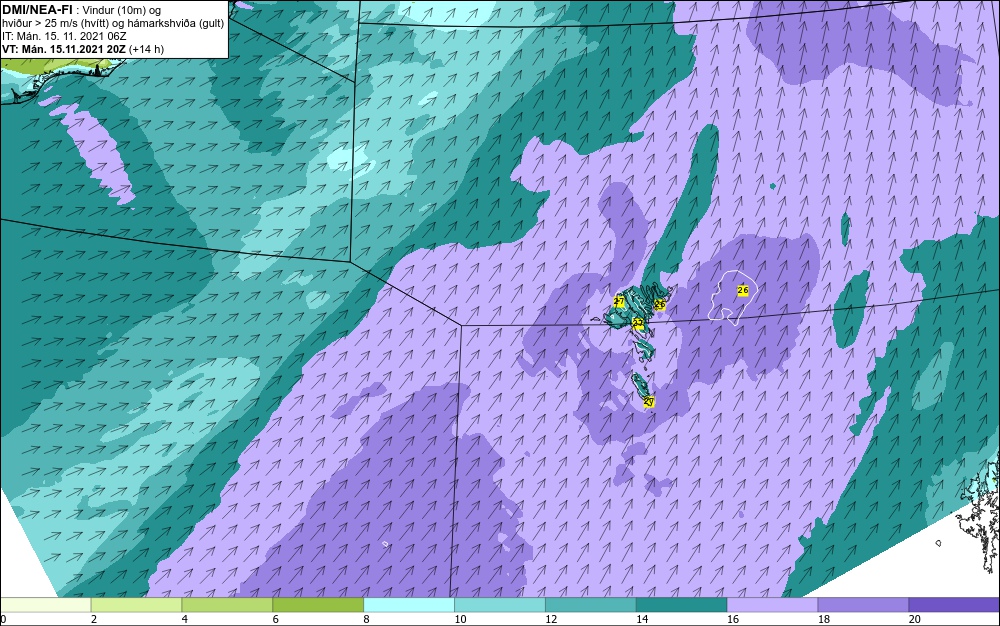Click the legend scale label '4'
This screenshot has height=626, width=1000.
pyautogui.click(x=185, y=619)
